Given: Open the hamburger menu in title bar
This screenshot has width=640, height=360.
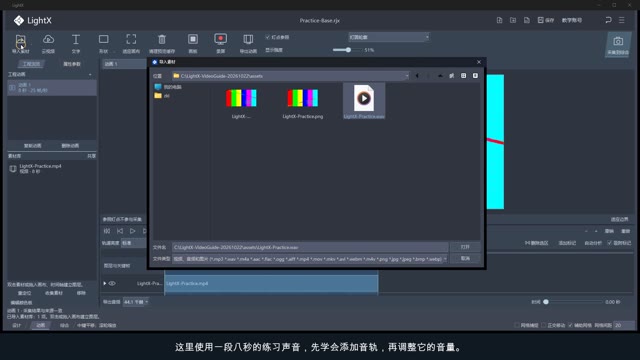Looking at the screenshot, I should (x=622, y=20).
